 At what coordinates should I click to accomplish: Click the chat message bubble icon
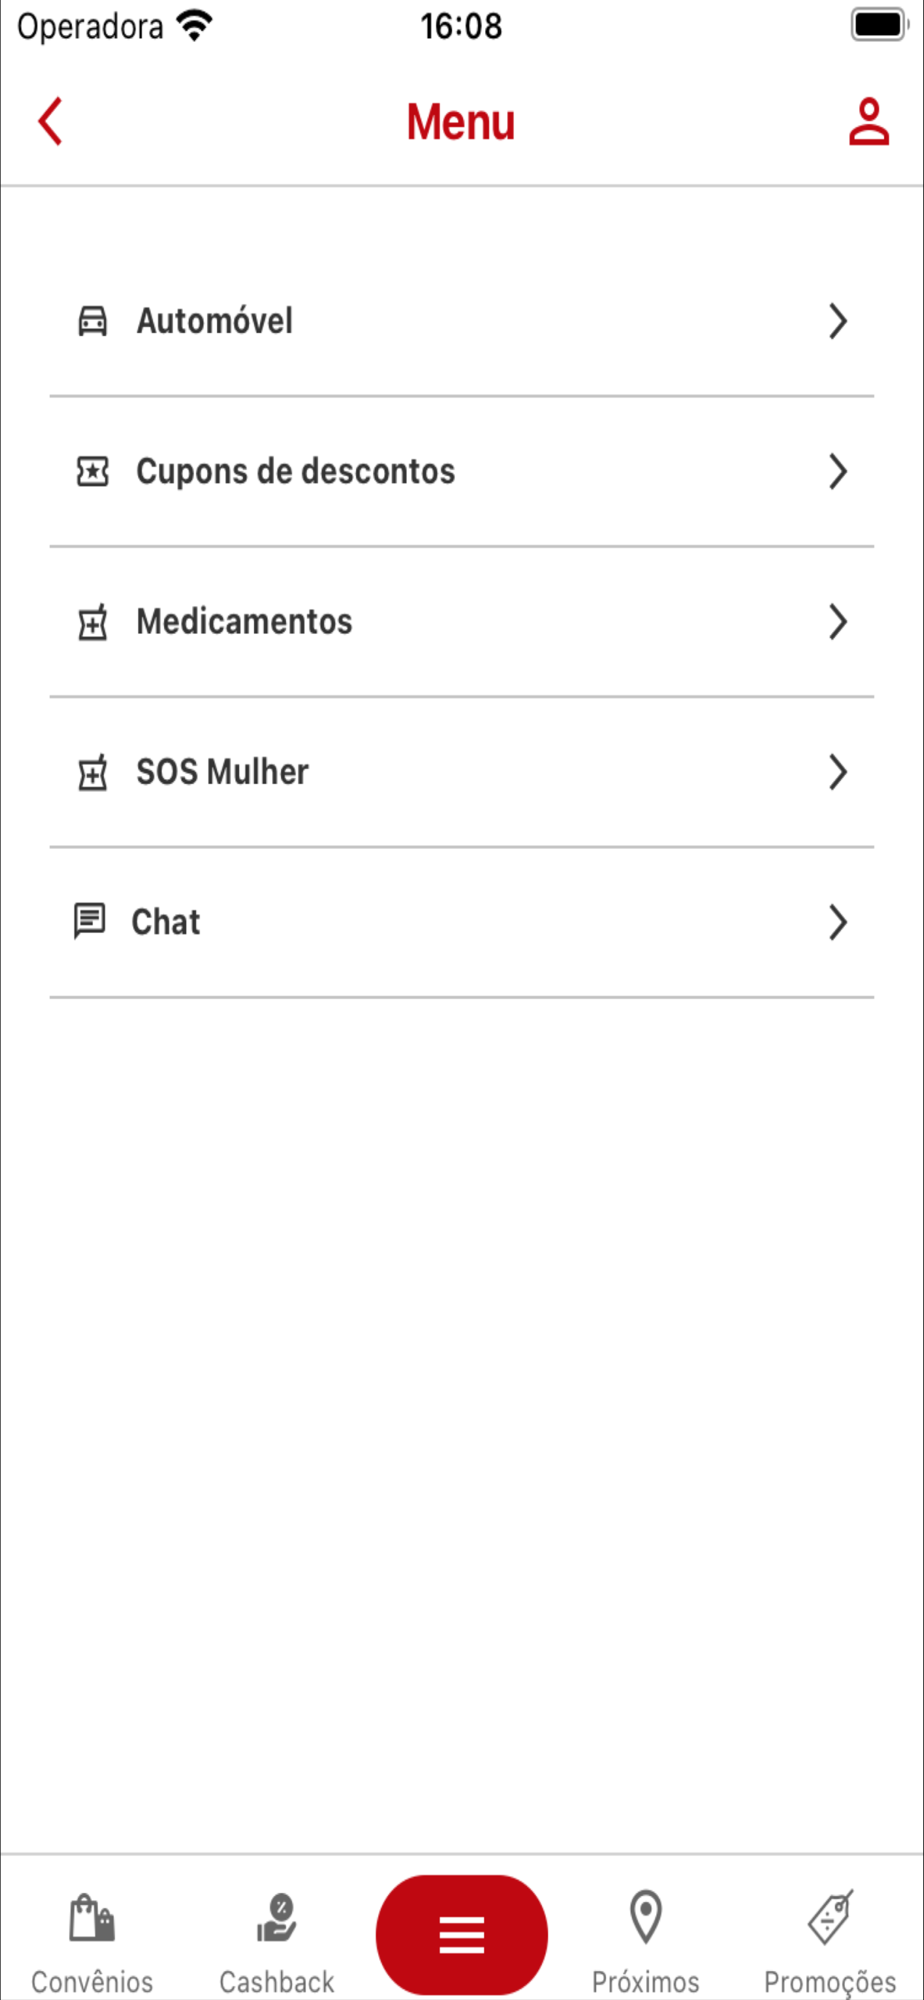click(89, 921)
